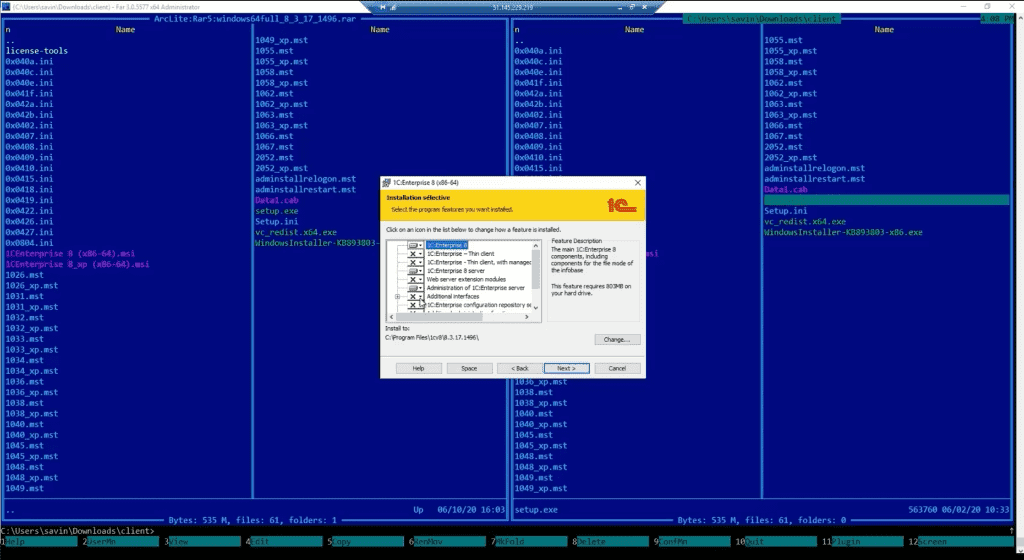Screen dimensions: 1024x560
Task: Click the feature list scroll-up arrow
Action: coord(536,245)
